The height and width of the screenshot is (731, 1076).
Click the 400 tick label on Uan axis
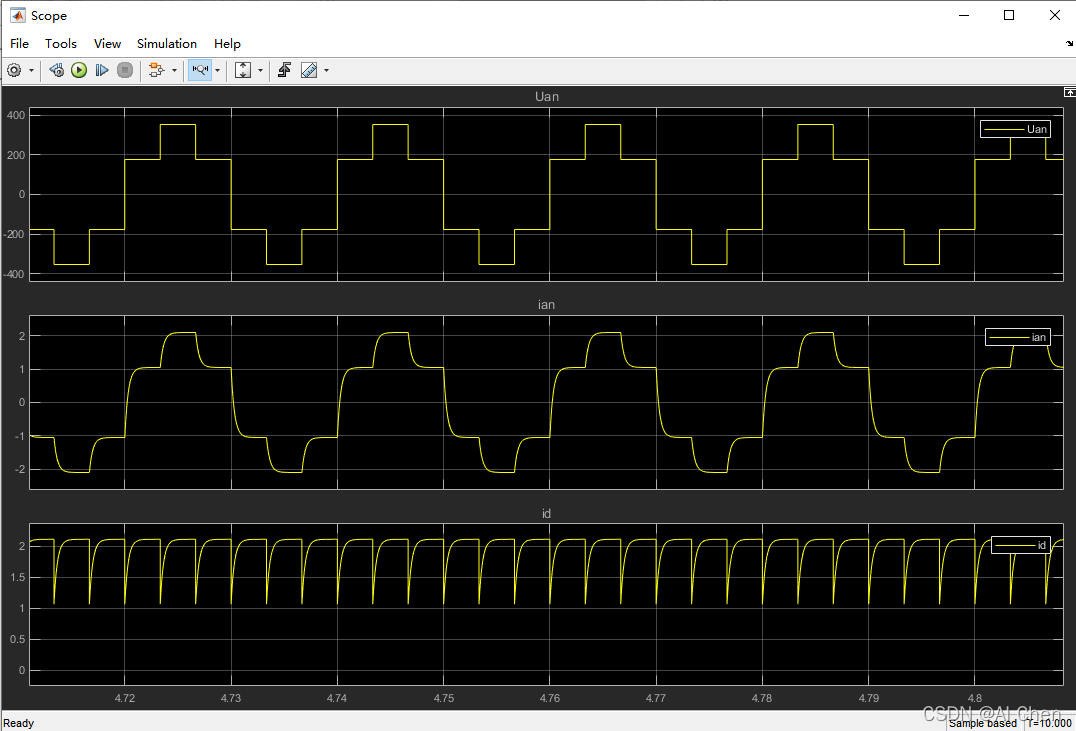[x=16, y=115]
